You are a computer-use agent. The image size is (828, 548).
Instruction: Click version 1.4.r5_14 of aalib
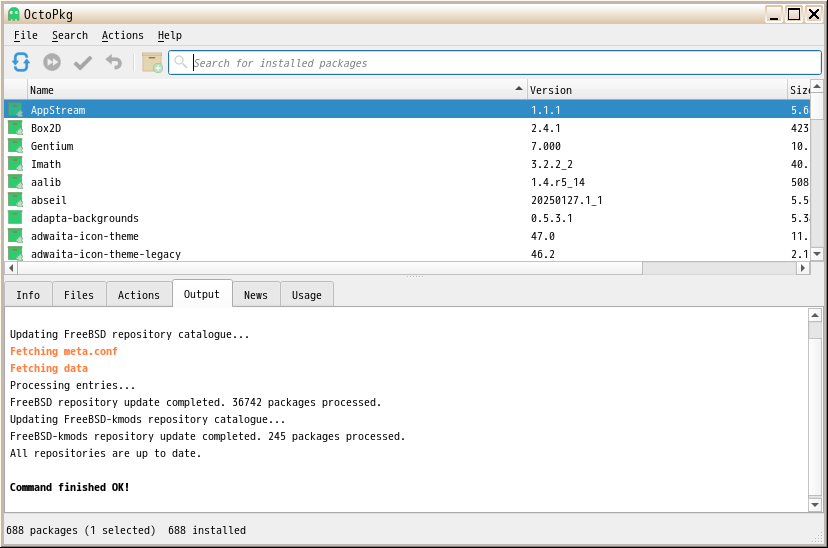pyautogui.click(x=558, y=182)
